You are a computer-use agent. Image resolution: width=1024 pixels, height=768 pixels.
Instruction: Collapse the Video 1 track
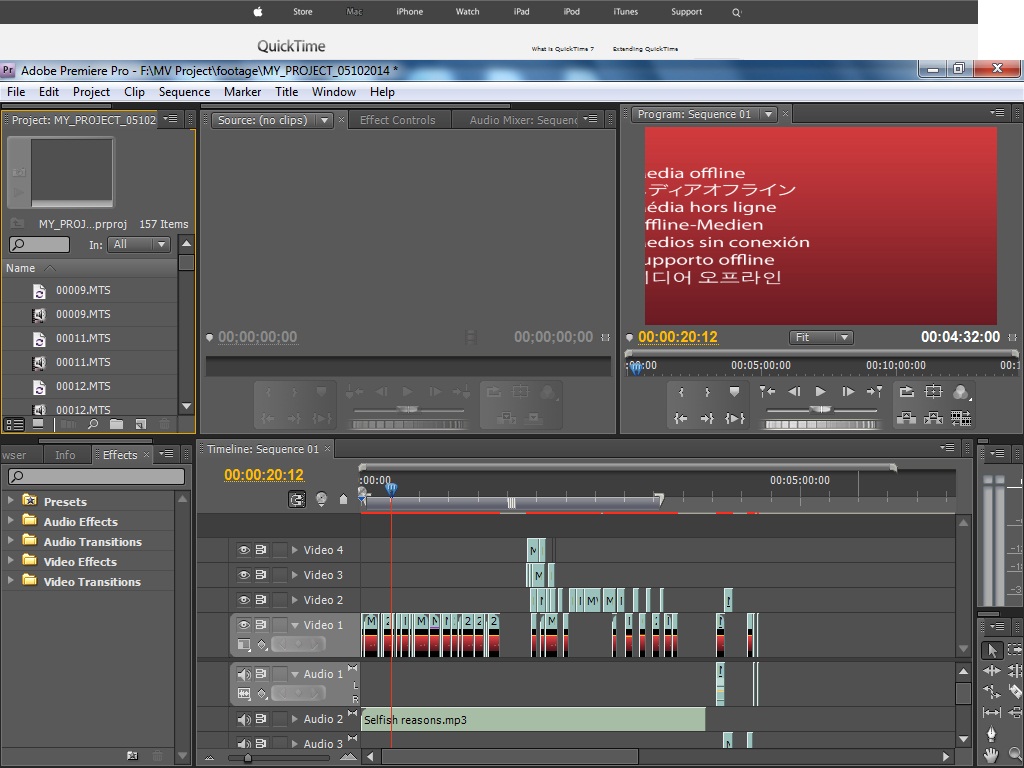[x=295, y=625]
